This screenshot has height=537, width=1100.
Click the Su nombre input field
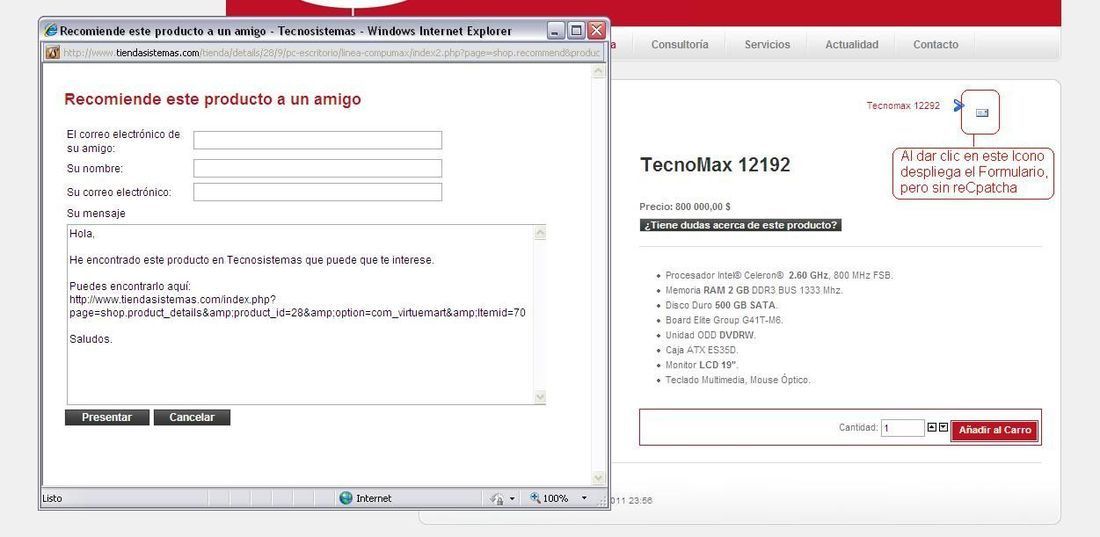tap(318, 168)
